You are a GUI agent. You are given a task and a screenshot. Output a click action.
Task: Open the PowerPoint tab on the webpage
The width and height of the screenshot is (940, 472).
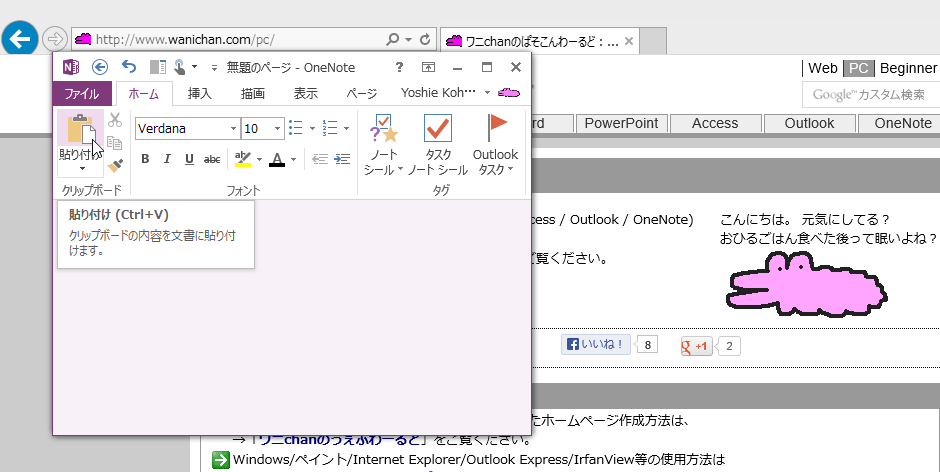coord(621,124)
